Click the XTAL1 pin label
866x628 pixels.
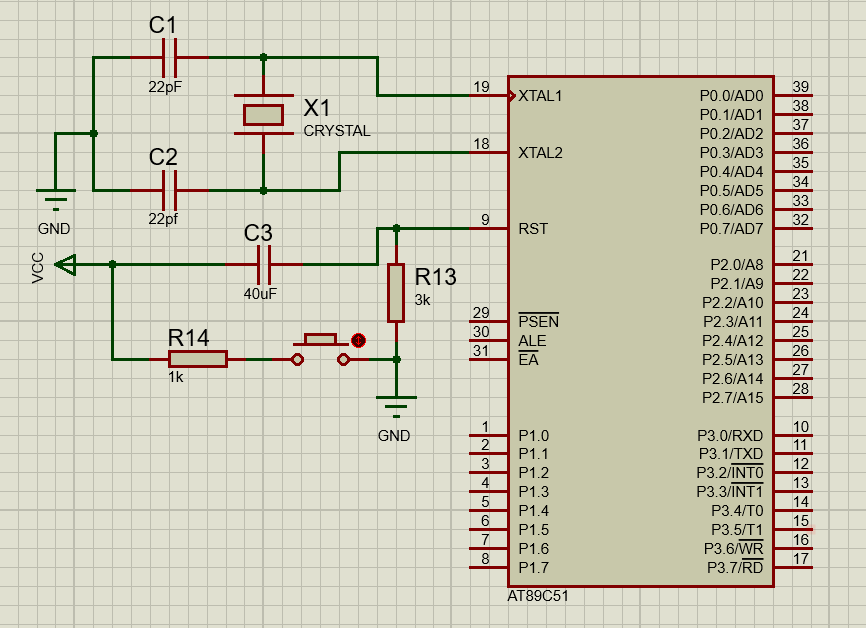[x=540, y=96]
